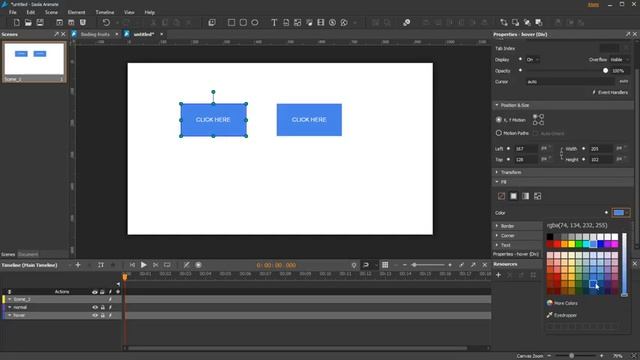Screen dimensions: 640x360
Task: Select the Ellipse drawing tool
Action: [255, 23]
